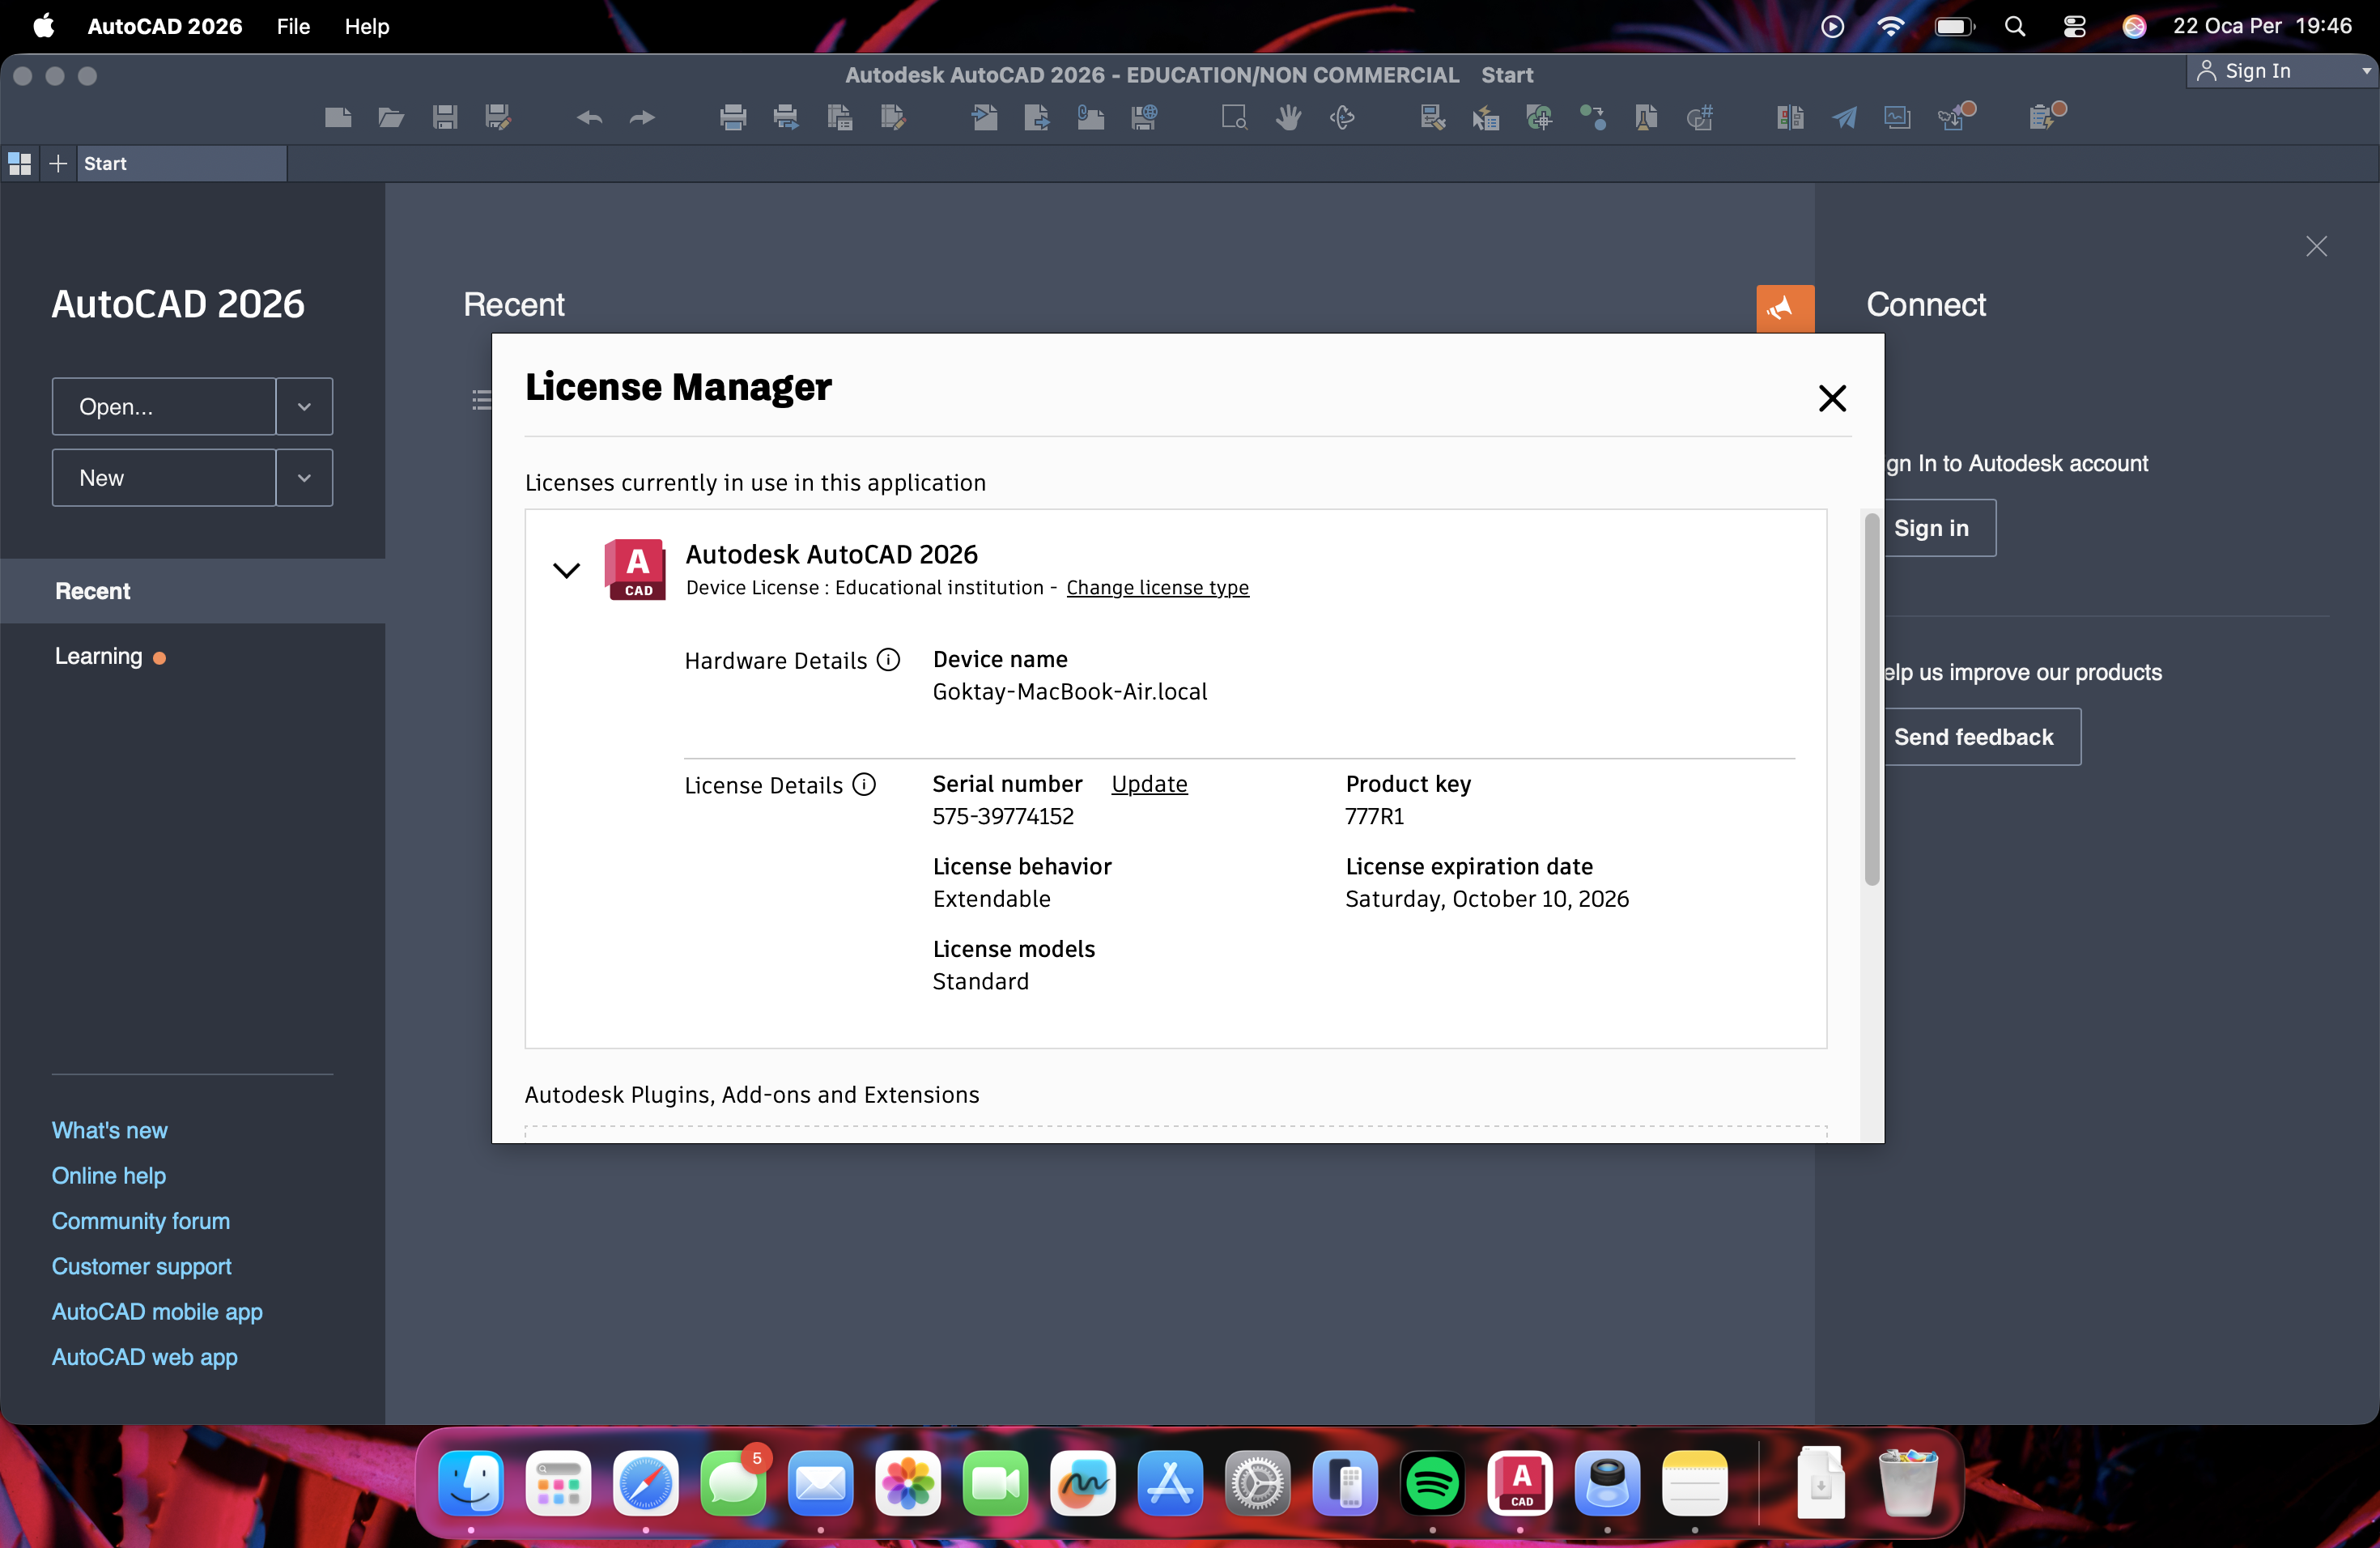The height and width of the screenshot is (1548, 2380).
Task: Open the AutoCAD mobile app link
Action: click(x=157, y=1312)
